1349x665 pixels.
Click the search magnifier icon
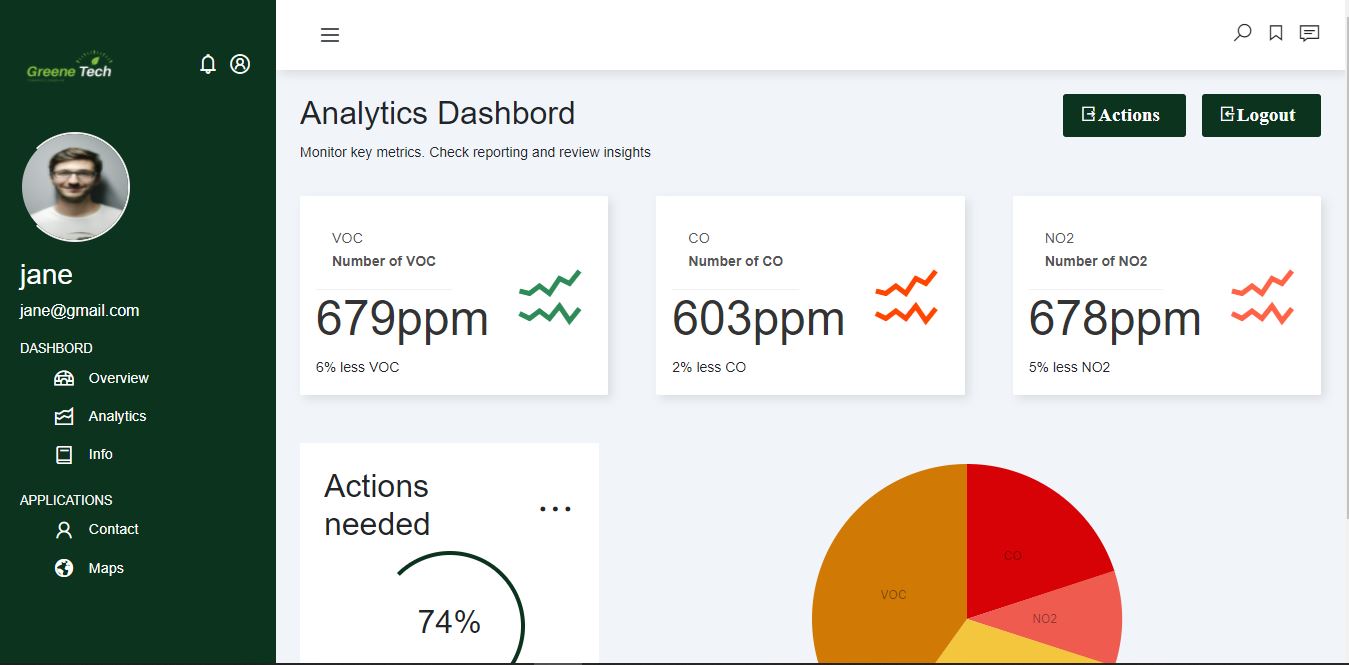(x=1242, y=33)
